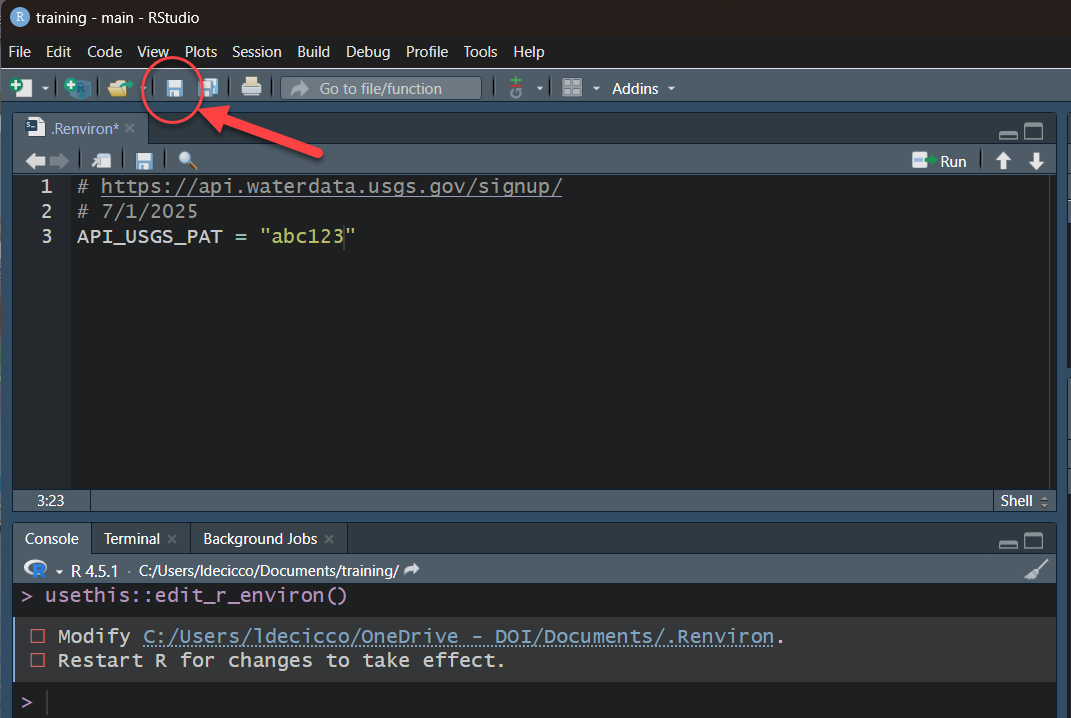This screenshot has width=1071, height=718.
Task: Go to next section with down arrow
Action: pos(1036,161)
